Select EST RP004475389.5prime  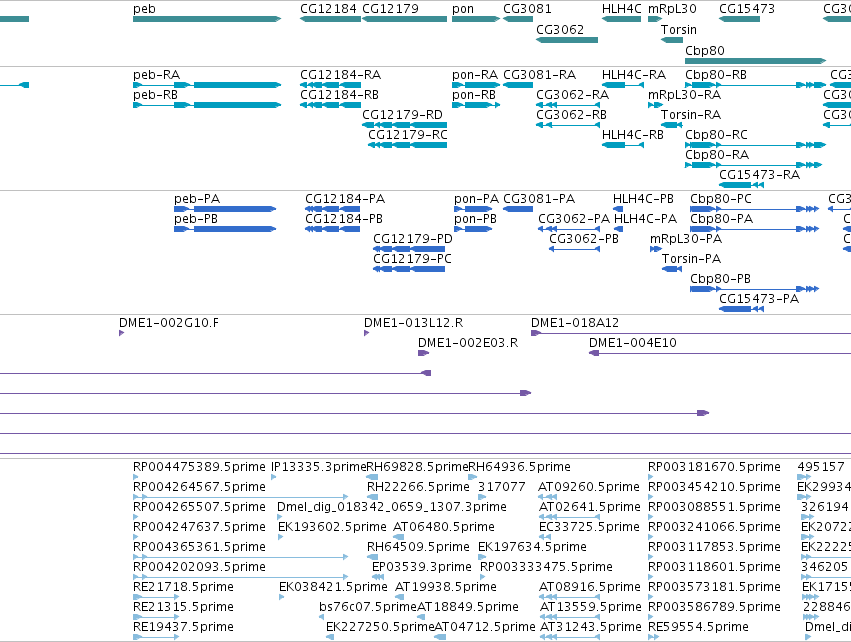point(135,477)
